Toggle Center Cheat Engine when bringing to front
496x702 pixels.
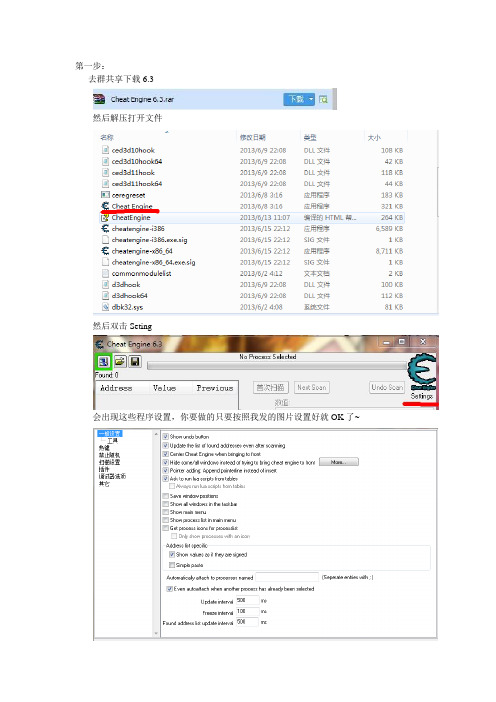click(166, 454)
